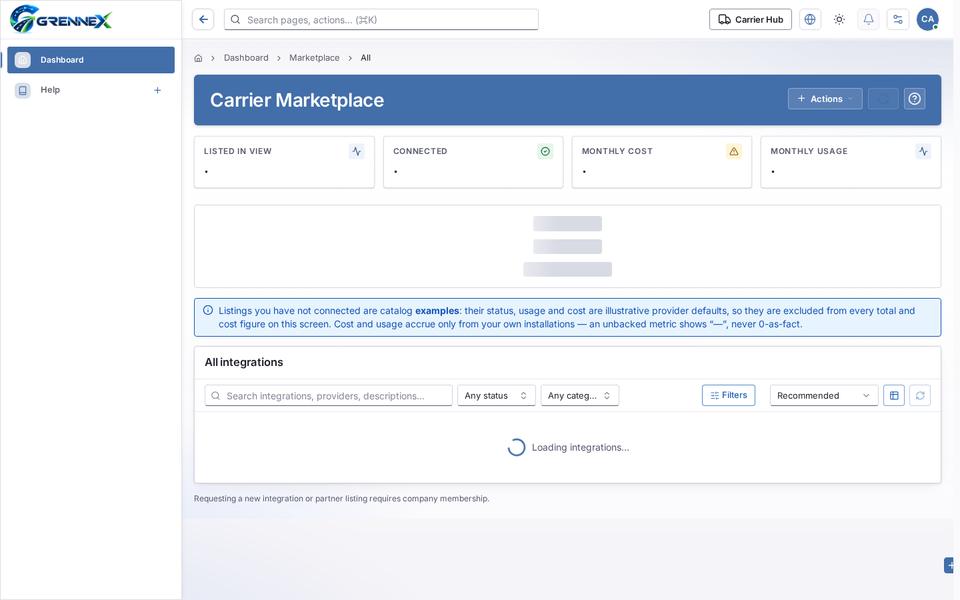Select Dashboard in the sidebar
The image size is (960, 600).
[91, 60]
